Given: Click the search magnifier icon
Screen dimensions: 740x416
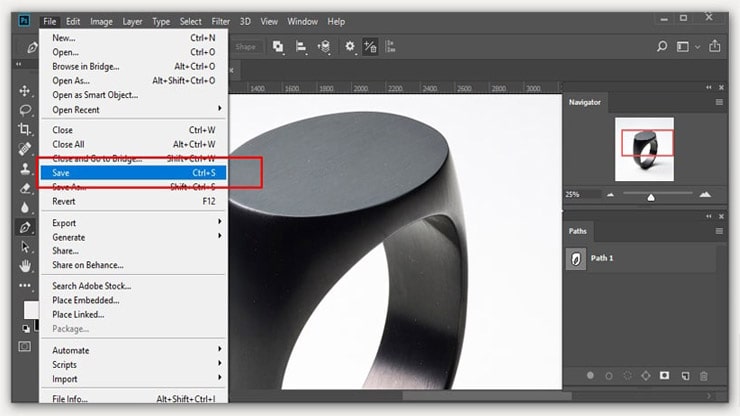Looking at the screenshot, I should coord(662,46).
